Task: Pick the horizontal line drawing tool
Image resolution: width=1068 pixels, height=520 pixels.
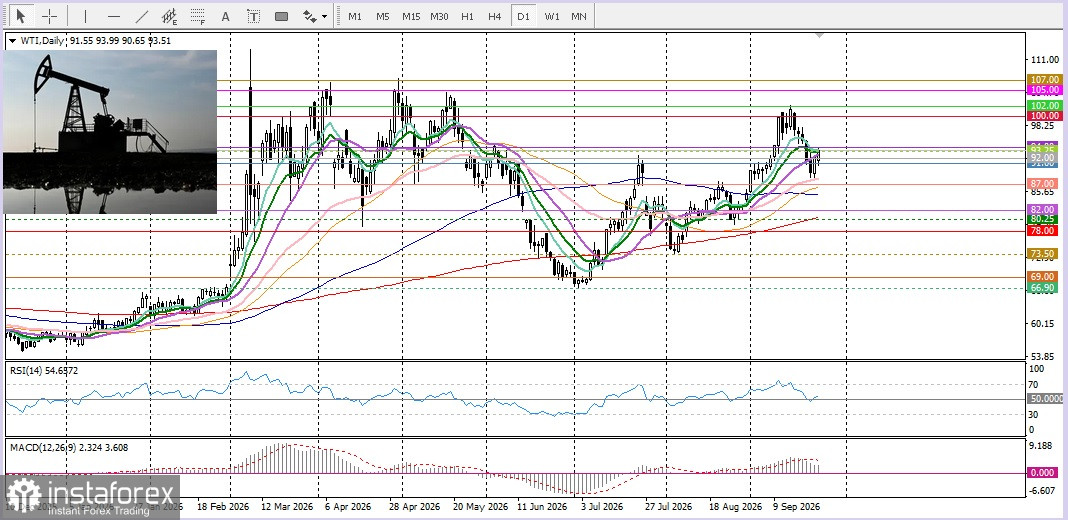Action: click(114, 16)
